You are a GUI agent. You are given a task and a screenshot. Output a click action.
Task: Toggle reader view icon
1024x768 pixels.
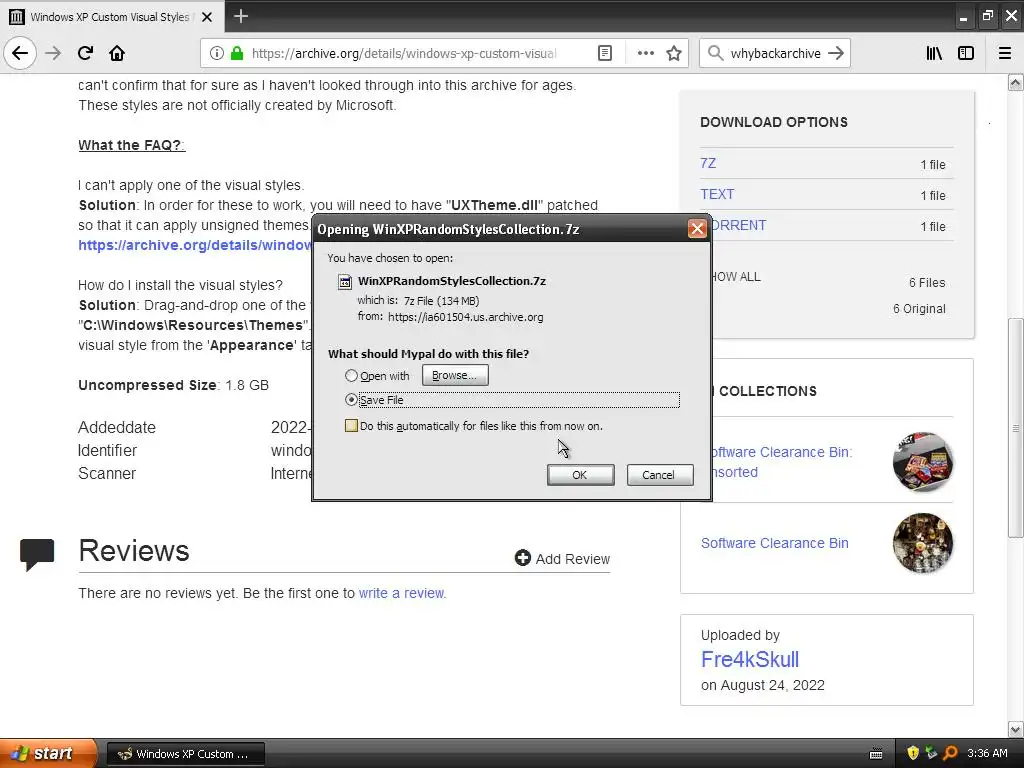click(605, 53)
